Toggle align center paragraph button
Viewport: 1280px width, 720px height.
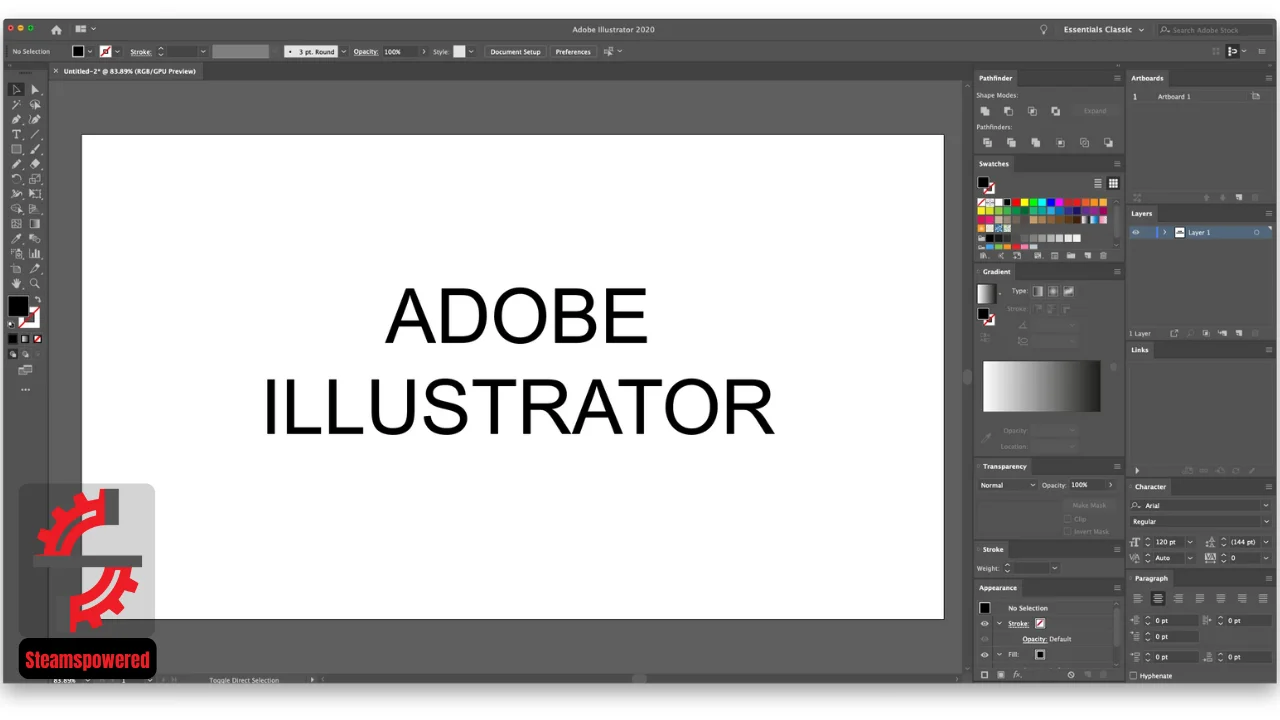tap(1158, 598)
